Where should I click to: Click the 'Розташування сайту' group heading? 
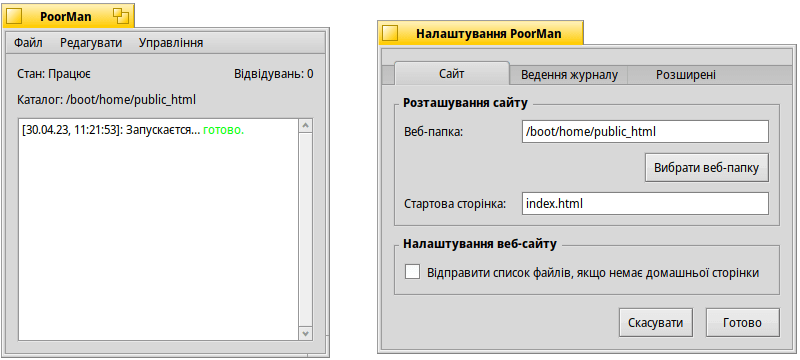(465, 102)
